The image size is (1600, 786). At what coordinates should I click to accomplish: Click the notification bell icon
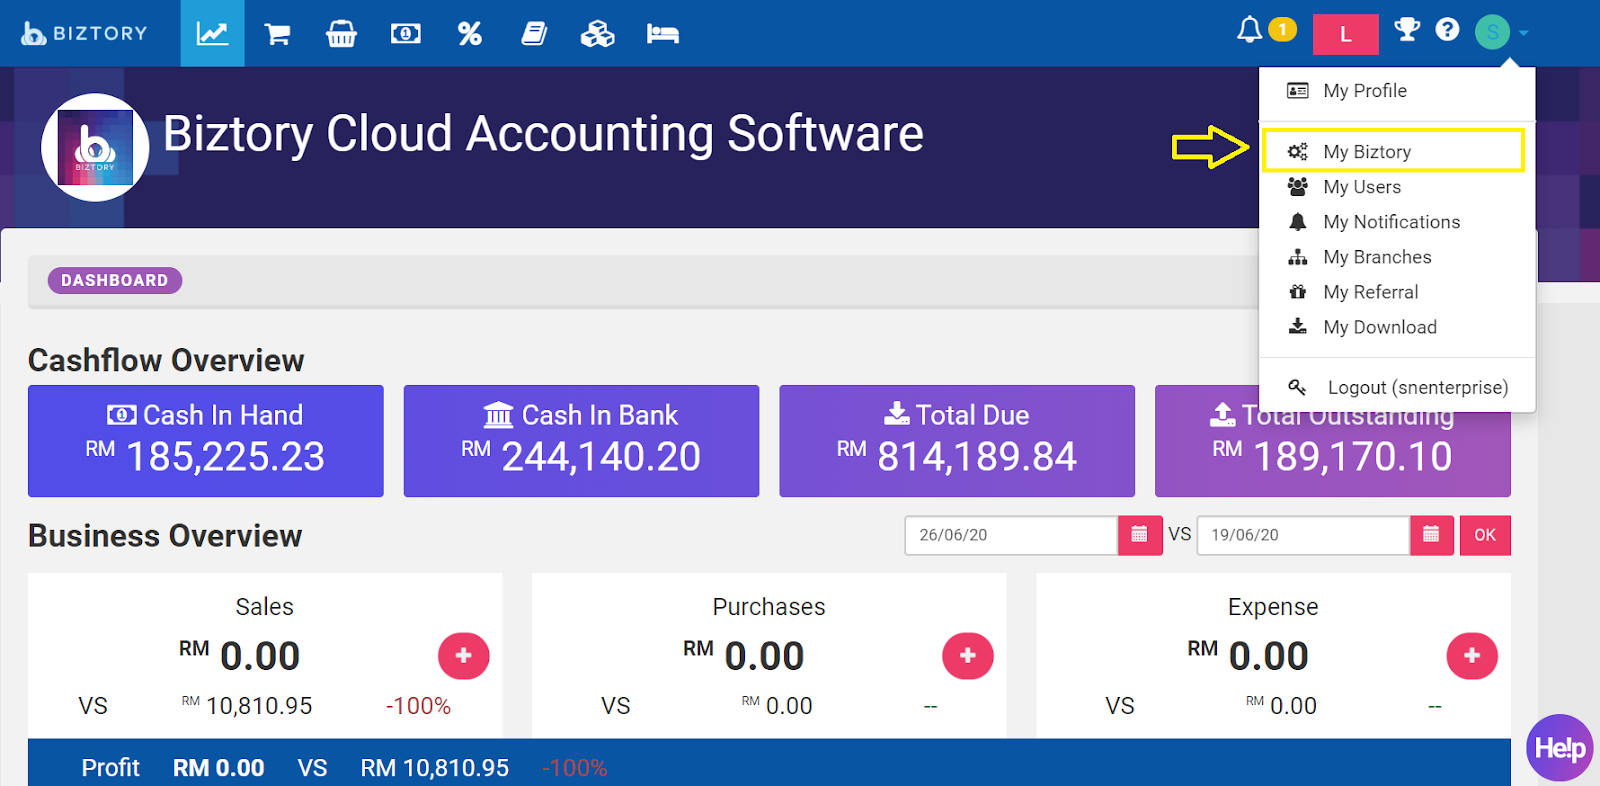pyautogui.click(x=1249, y=30)
